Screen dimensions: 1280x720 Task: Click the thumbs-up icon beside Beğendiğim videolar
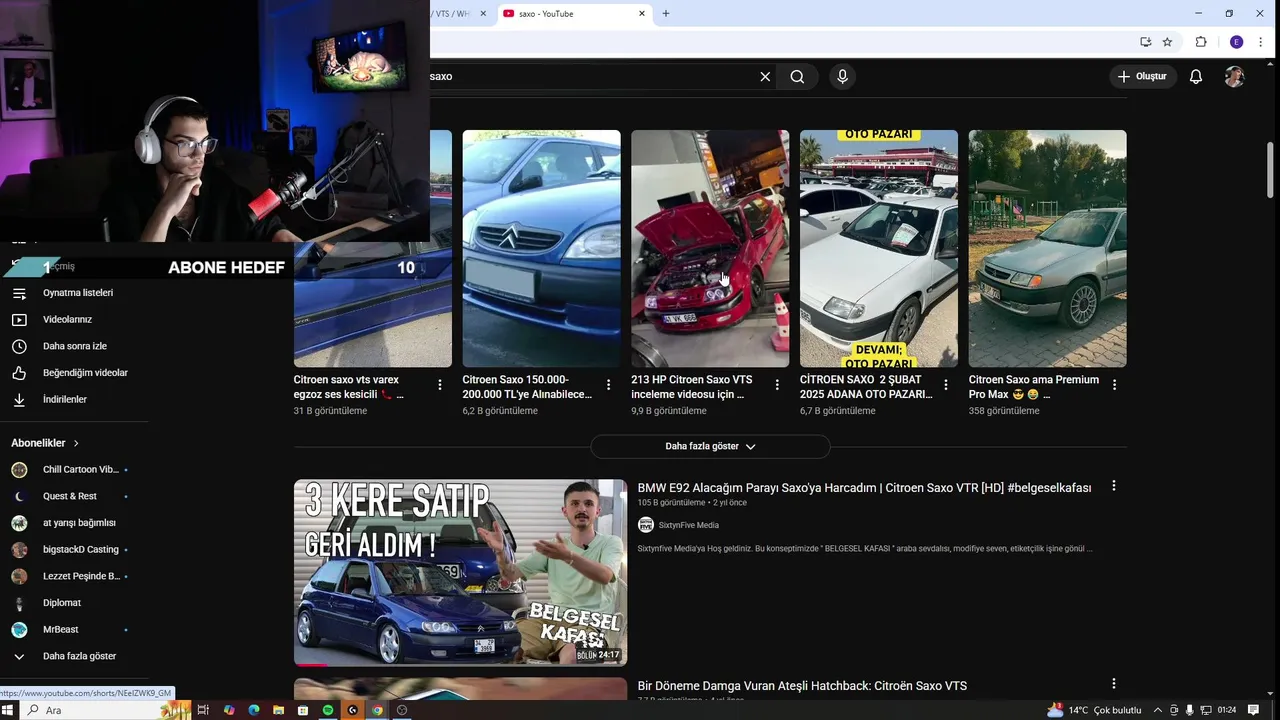pyautogui.click(x=19, y=373)
